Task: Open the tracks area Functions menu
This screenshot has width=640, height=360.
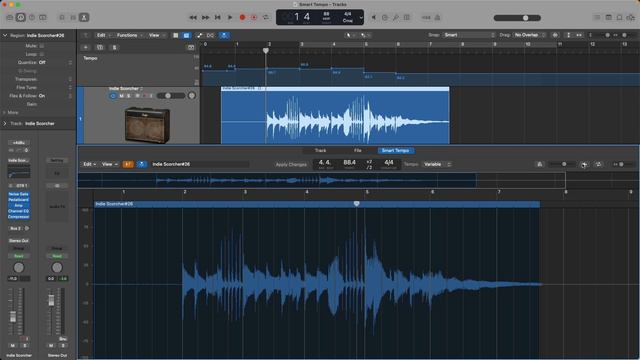Action: [x=129, y=36]
